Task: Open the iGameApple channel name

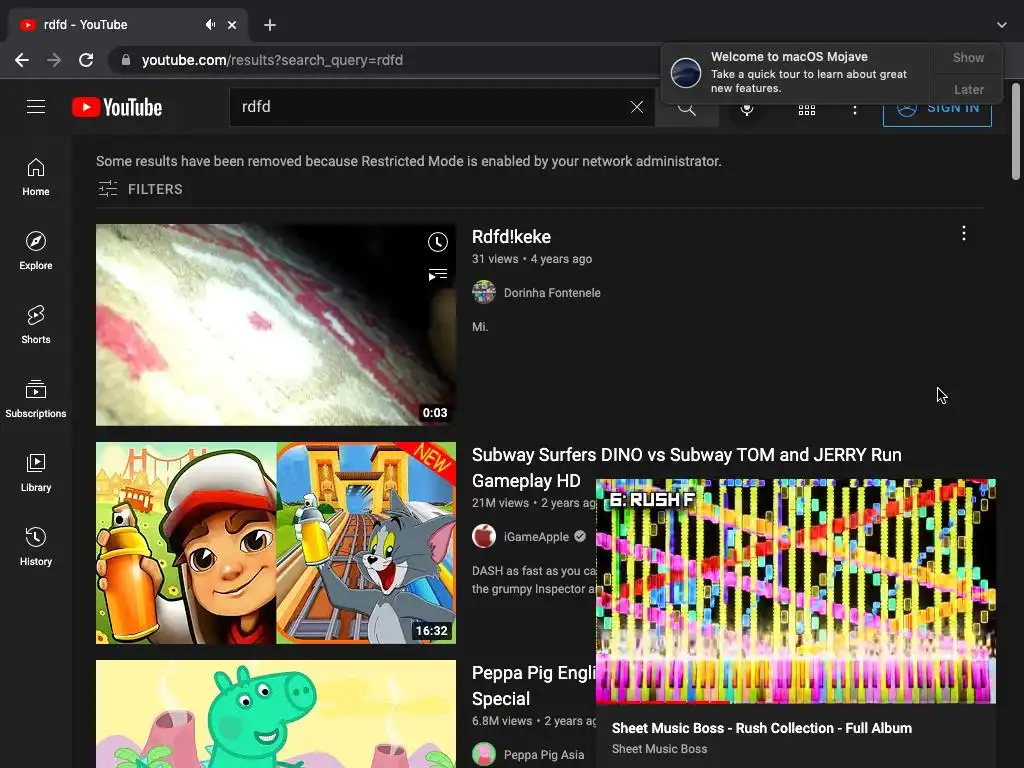Action: click(536, 537)
